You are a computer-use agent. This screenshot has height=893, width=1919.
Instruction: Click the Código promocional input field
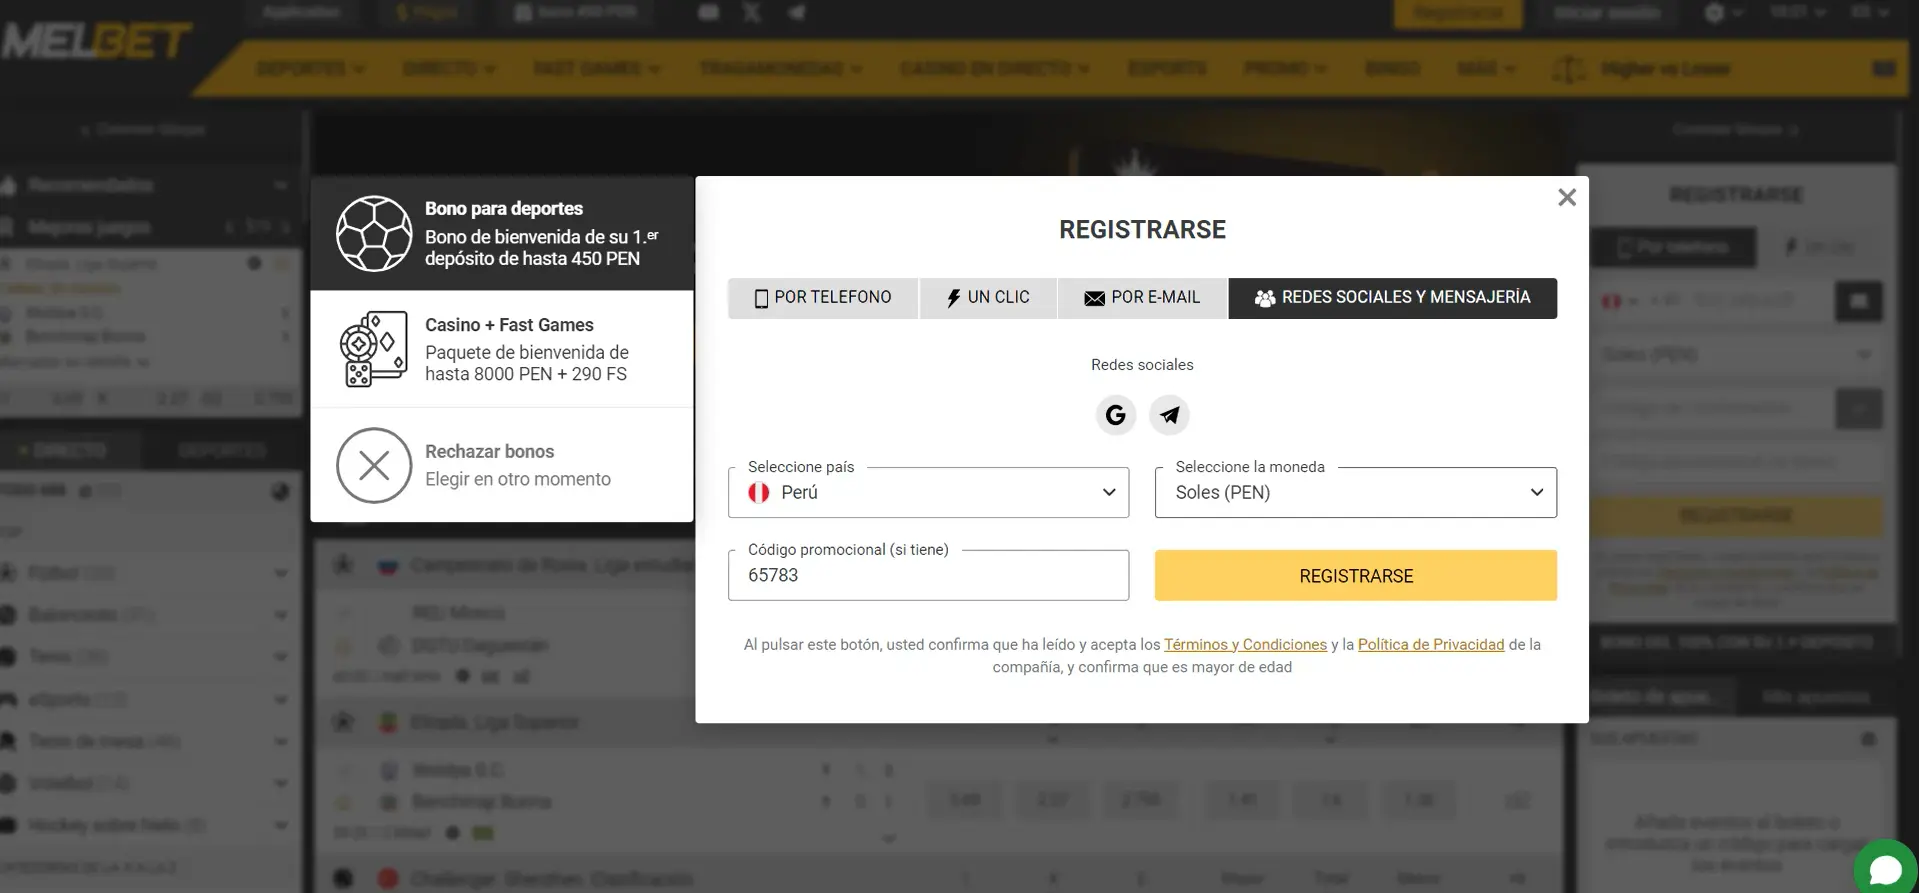928,575
